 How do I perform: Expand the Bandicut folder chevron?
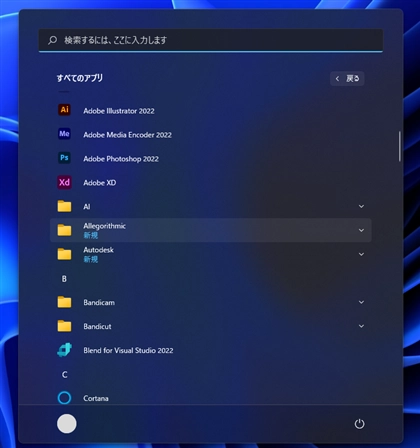361,326
